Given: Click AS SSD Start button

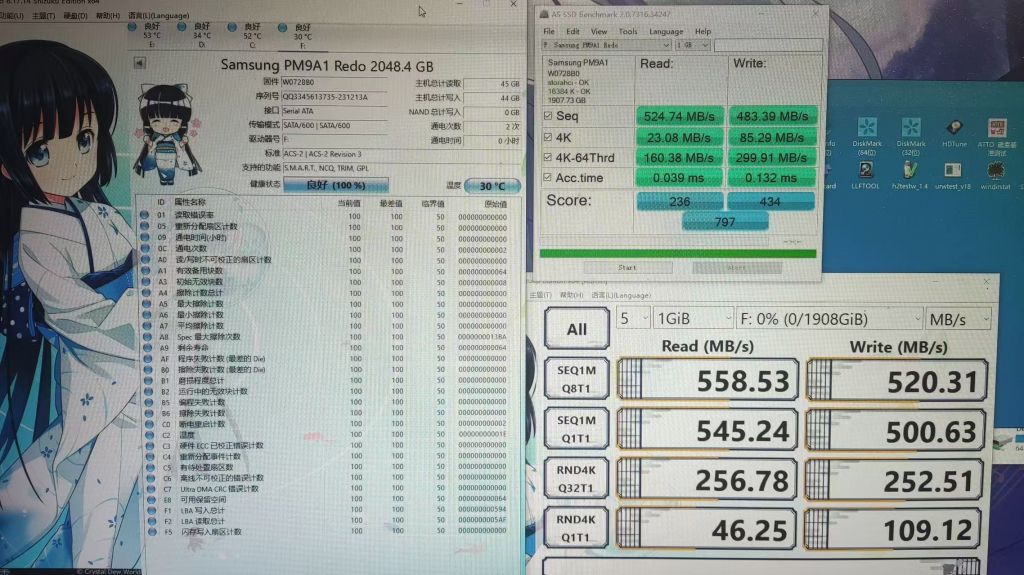Looking at the screenshot, I should [x=627, y=268].
